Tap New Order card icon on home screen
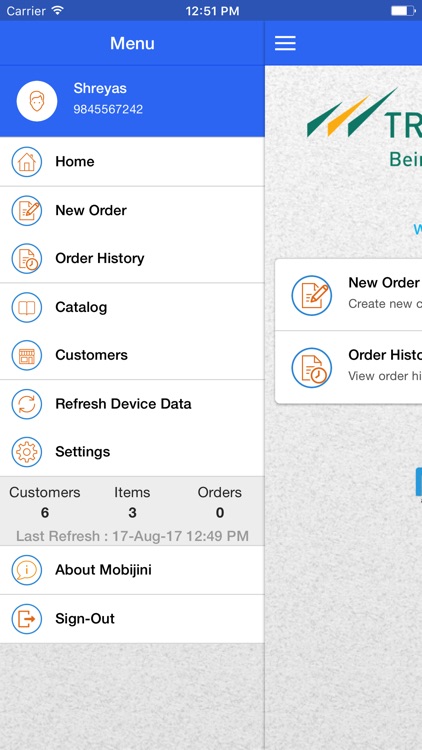 [x=311, y=295]
